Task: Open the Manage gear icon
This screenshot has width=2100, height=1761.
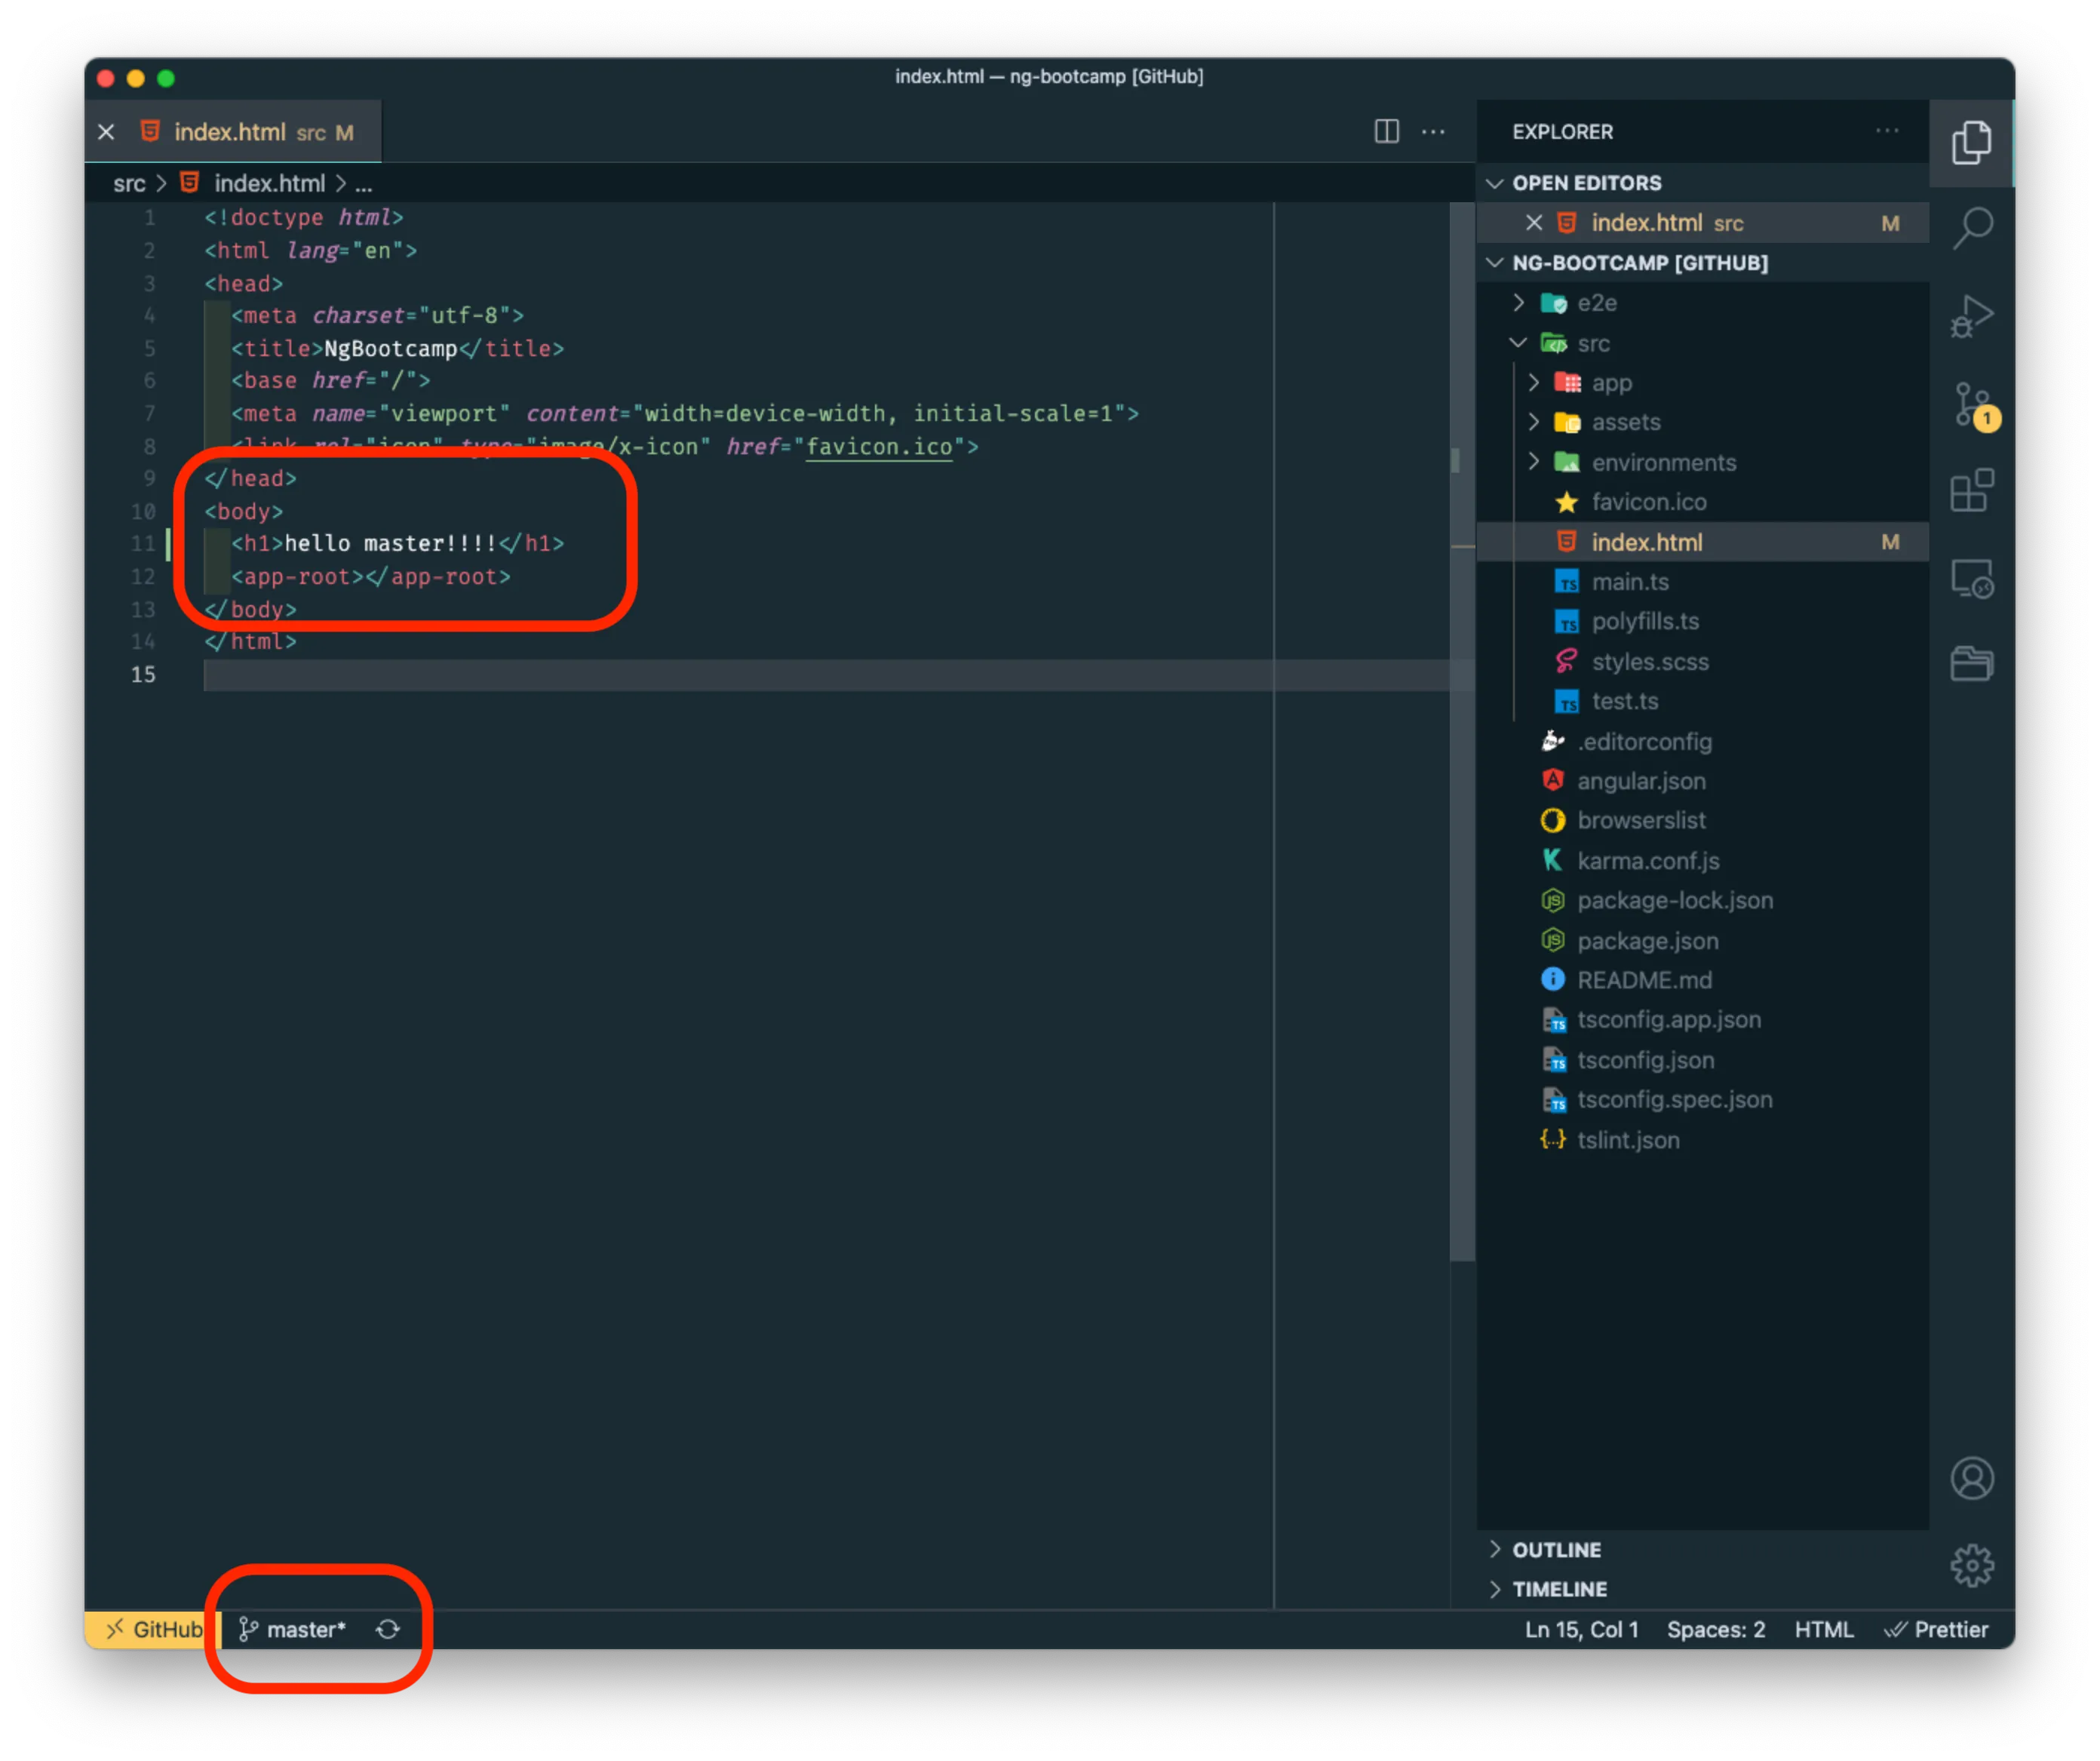Action: (1971, 1565)
